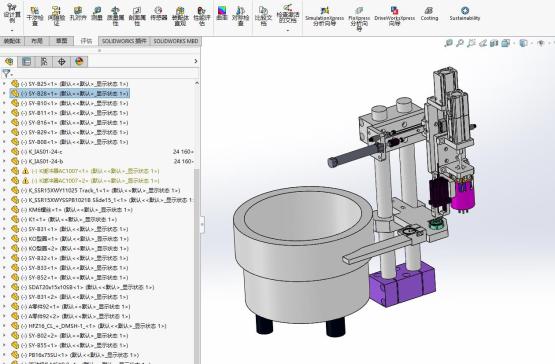
Task: Expand the SY-B25<1> tree node
Action: (x=4, y=84)
